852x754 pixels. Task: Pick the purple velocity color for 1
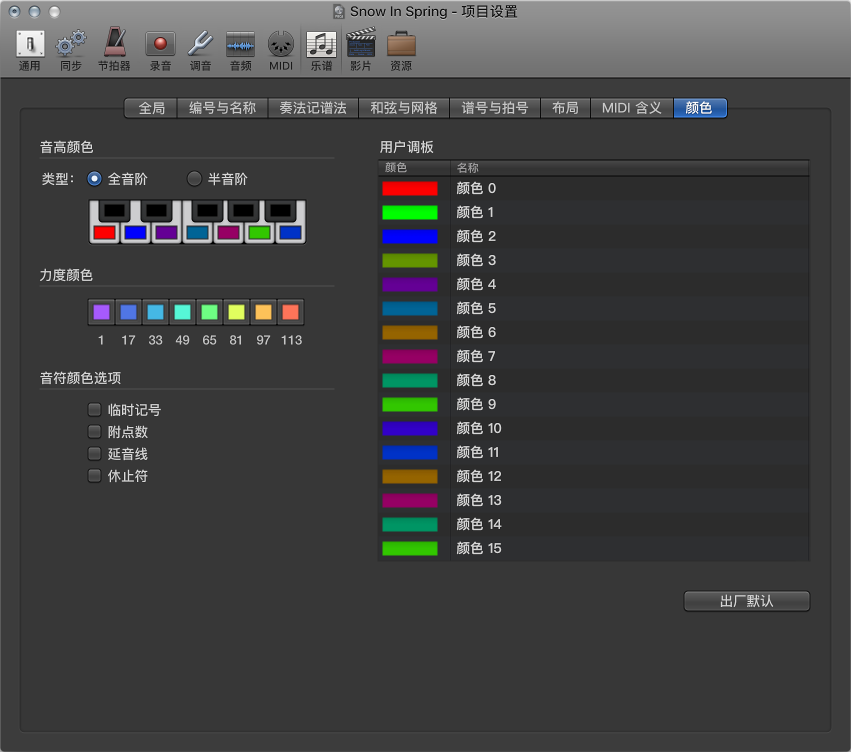[101, 312]
